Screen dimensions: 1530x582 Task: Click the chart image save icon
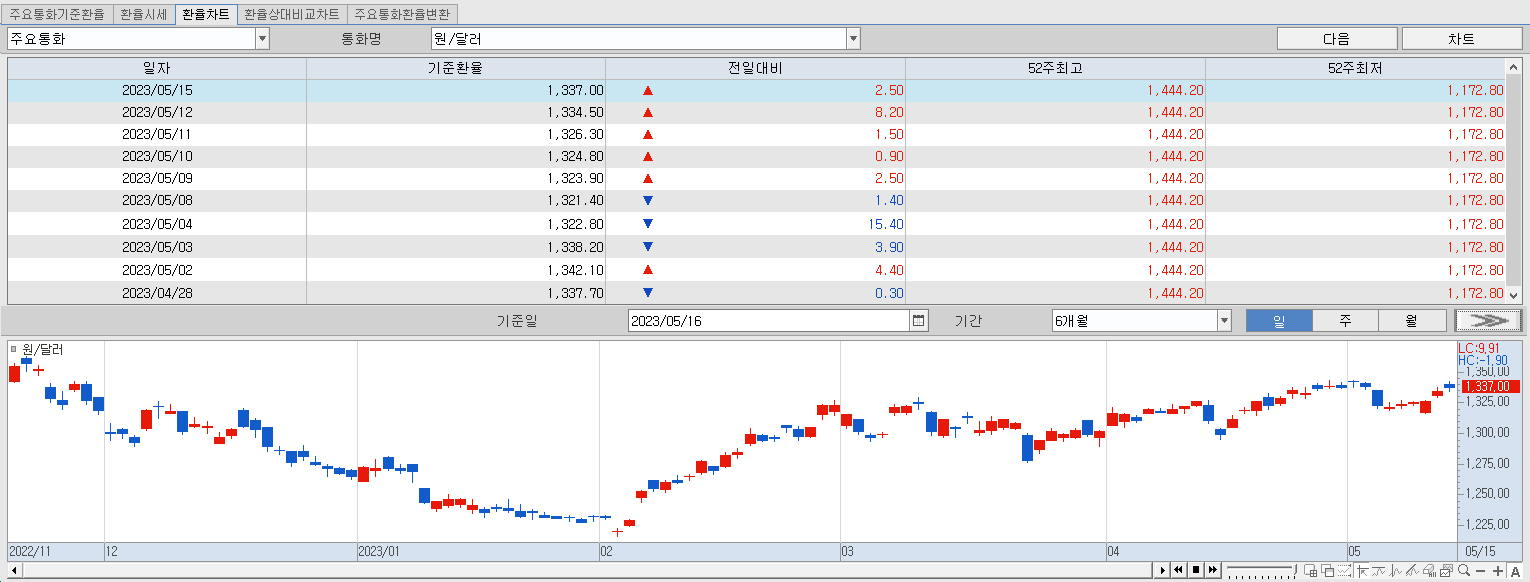tap(1446, 570)
